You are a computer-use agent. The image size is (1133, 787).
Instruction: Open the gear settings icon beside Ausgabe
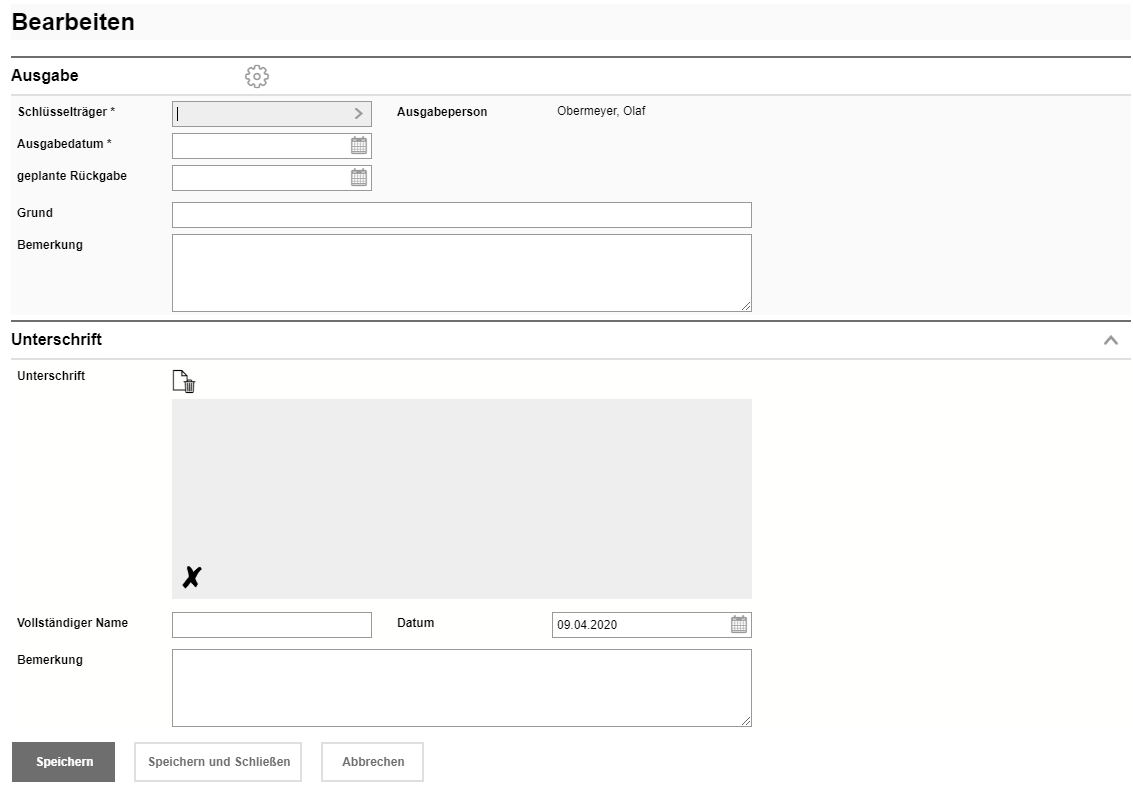[257, 76]
